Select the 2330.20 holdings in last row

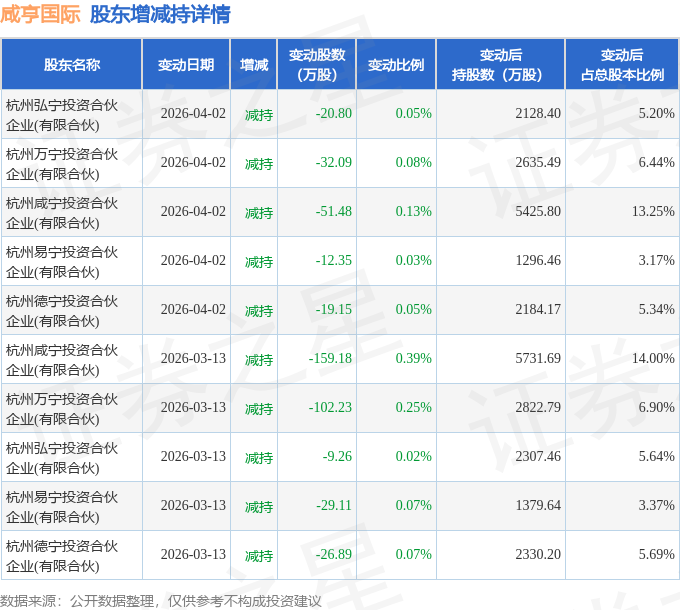pyautogui.click(x=538, y=555)
